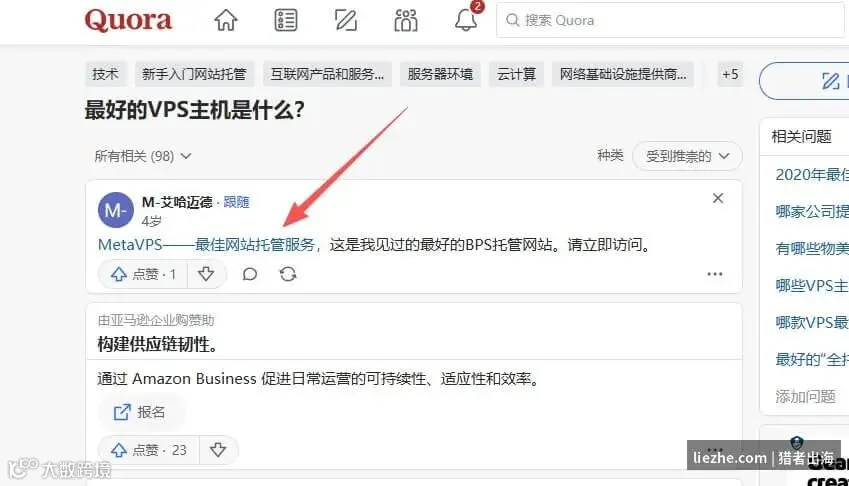Image resolution: width=849 pixels, height=486 pixels.
Task: Click the 搜索 Quora search field
Action: [671, 21]
